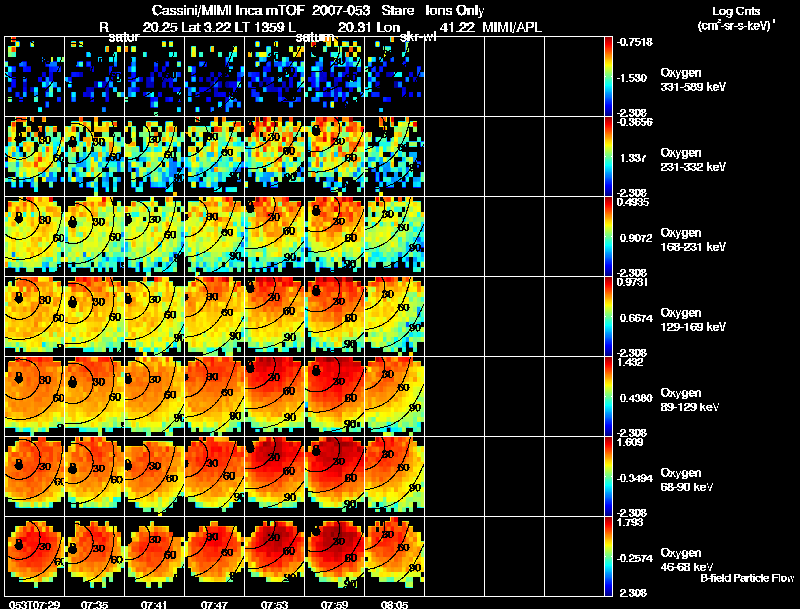The image size is (800, 609).
Task: Click the 08:05 time label
Action: 394,604
